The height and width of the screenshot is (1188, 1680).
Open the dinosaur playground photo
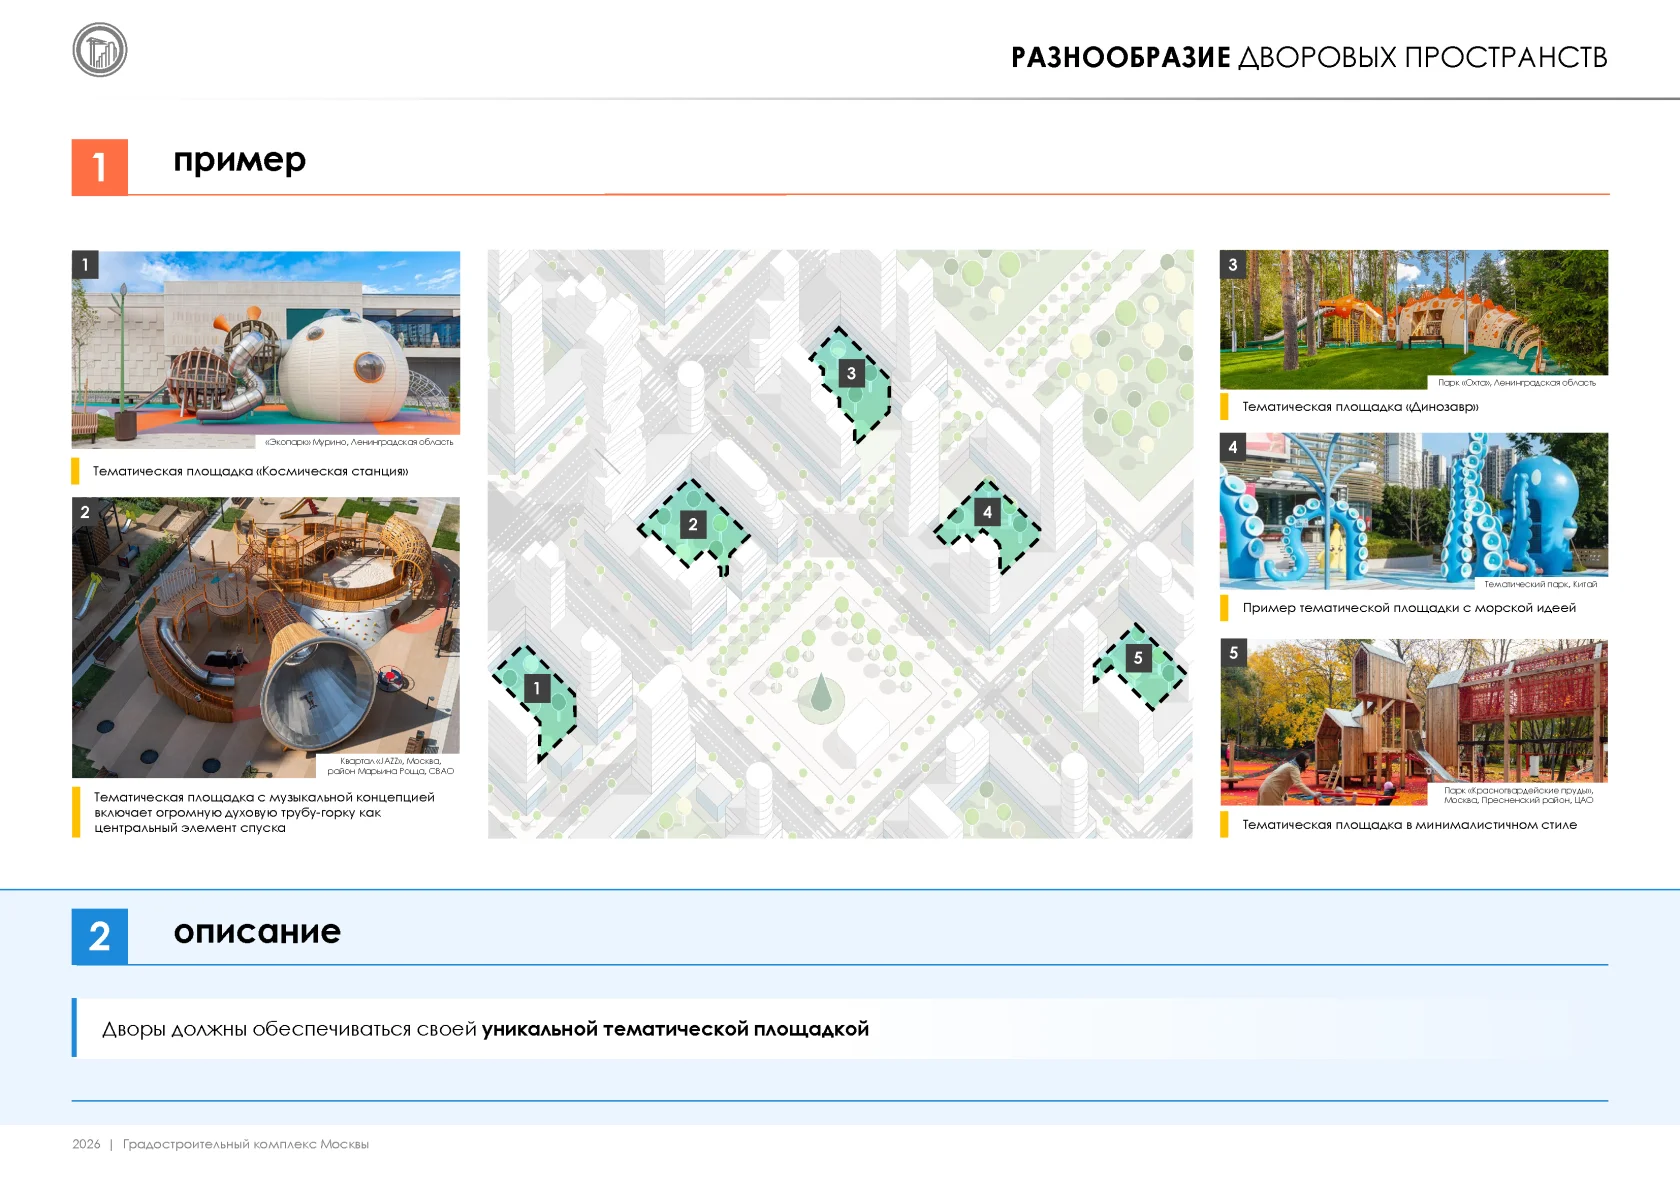[1414, 319]
